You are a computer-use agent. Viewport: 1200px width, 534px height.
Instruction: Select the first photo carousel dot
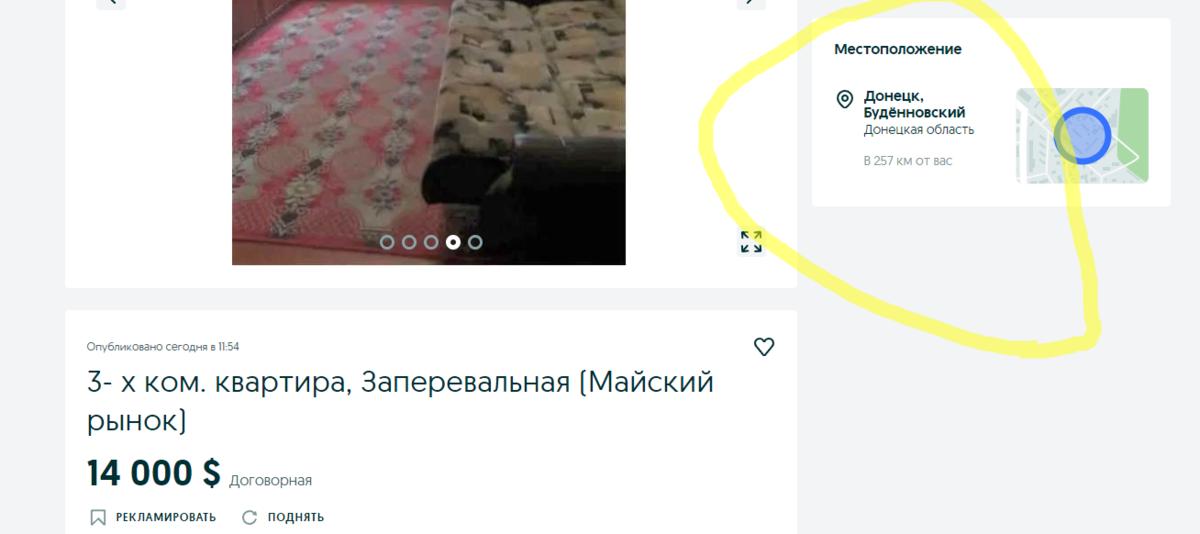coord(387,242)
